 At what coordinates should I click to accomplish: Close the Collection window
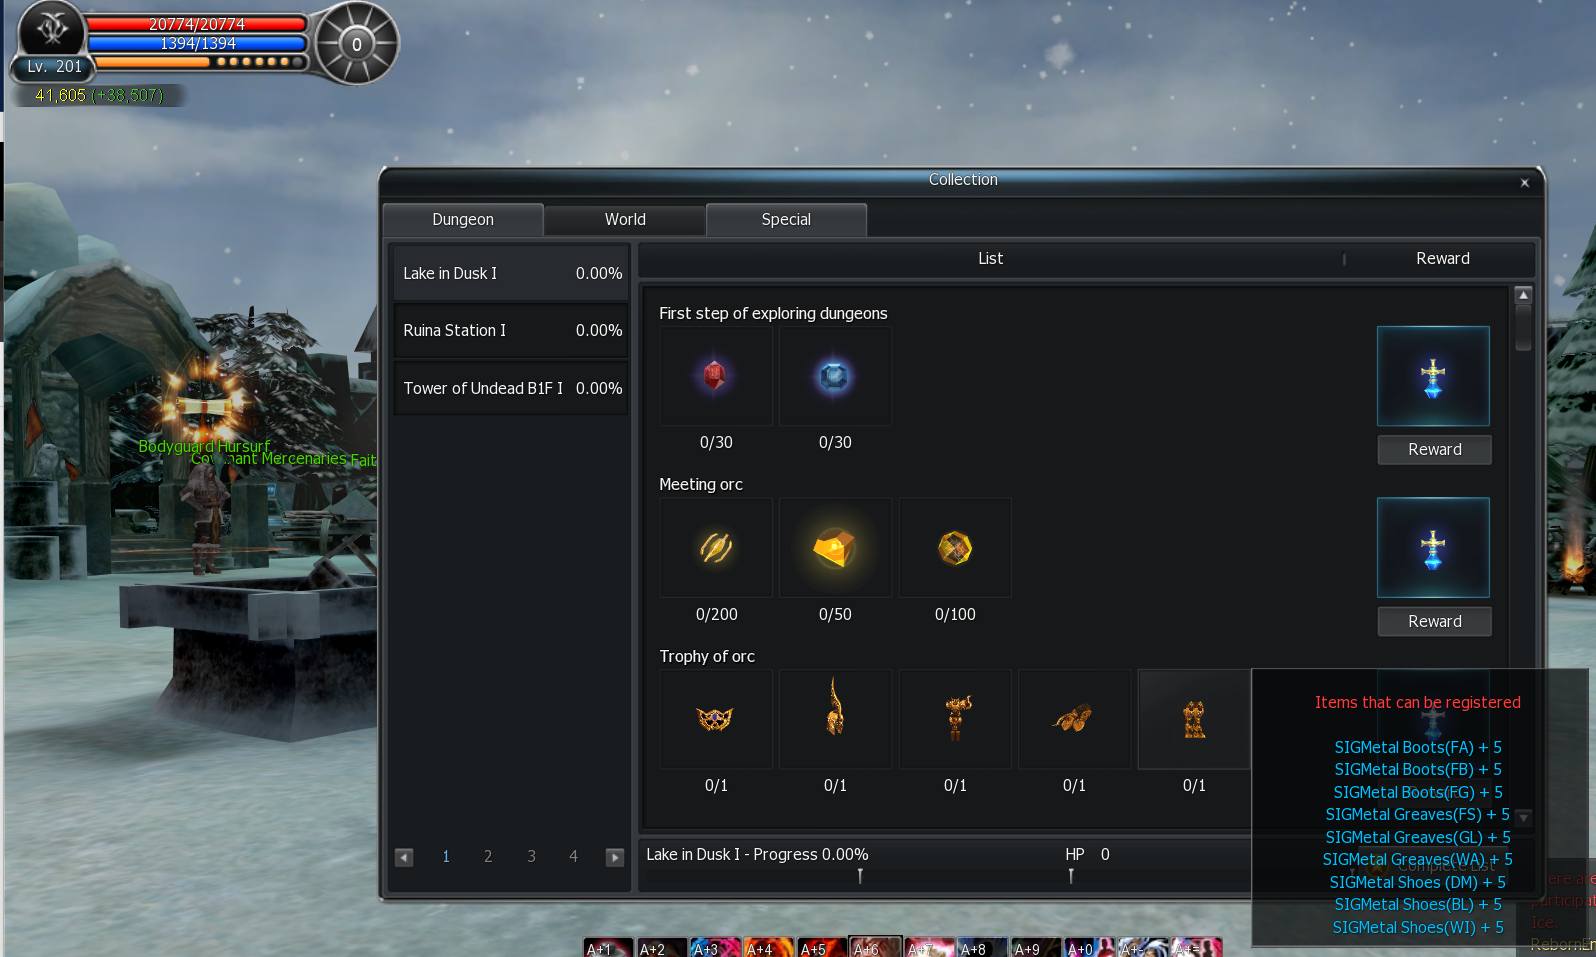point(1524,182)
